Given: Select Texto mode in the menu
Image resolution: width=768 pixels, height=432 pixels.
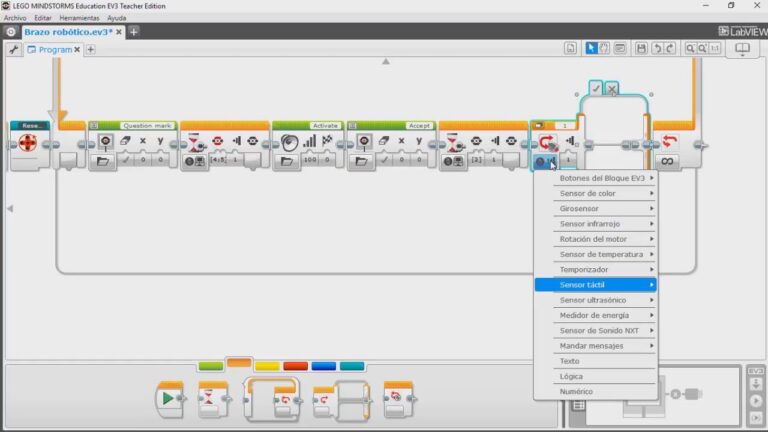Looking at the screenshot, I should click(596, 361).
